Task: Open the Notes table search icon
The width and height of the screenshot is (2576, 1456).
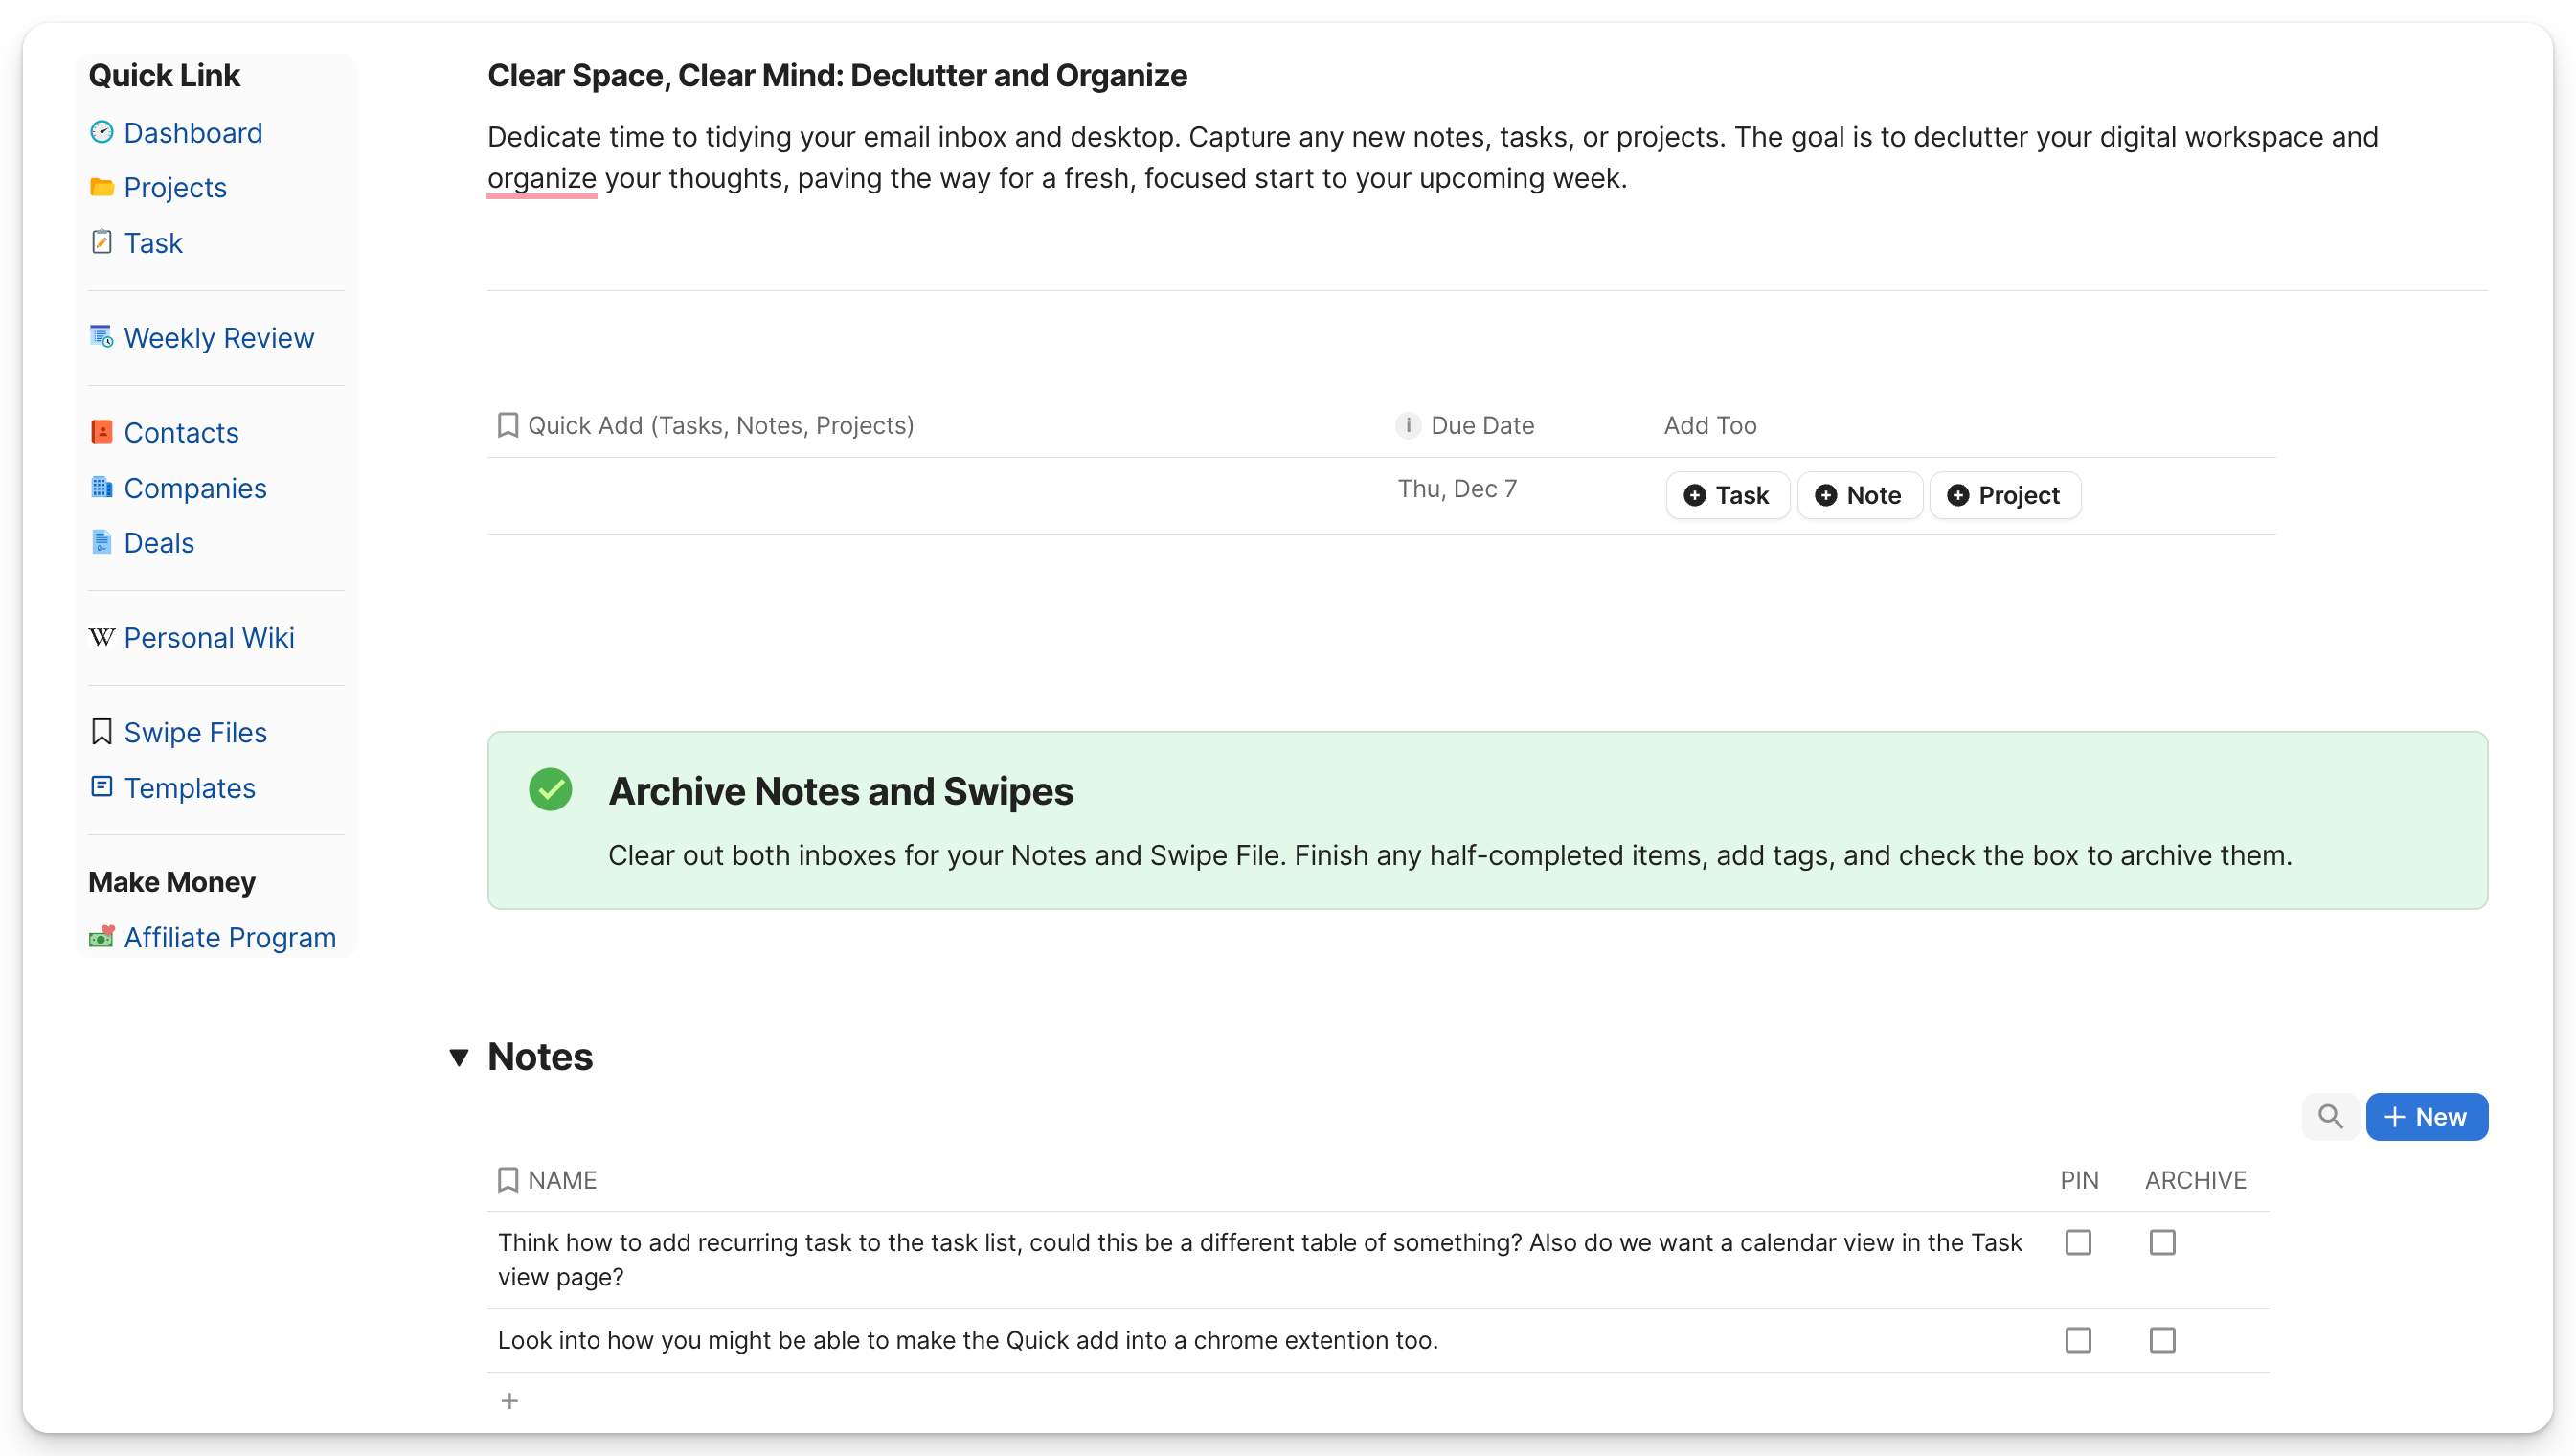Action: click(2330, 1116)
